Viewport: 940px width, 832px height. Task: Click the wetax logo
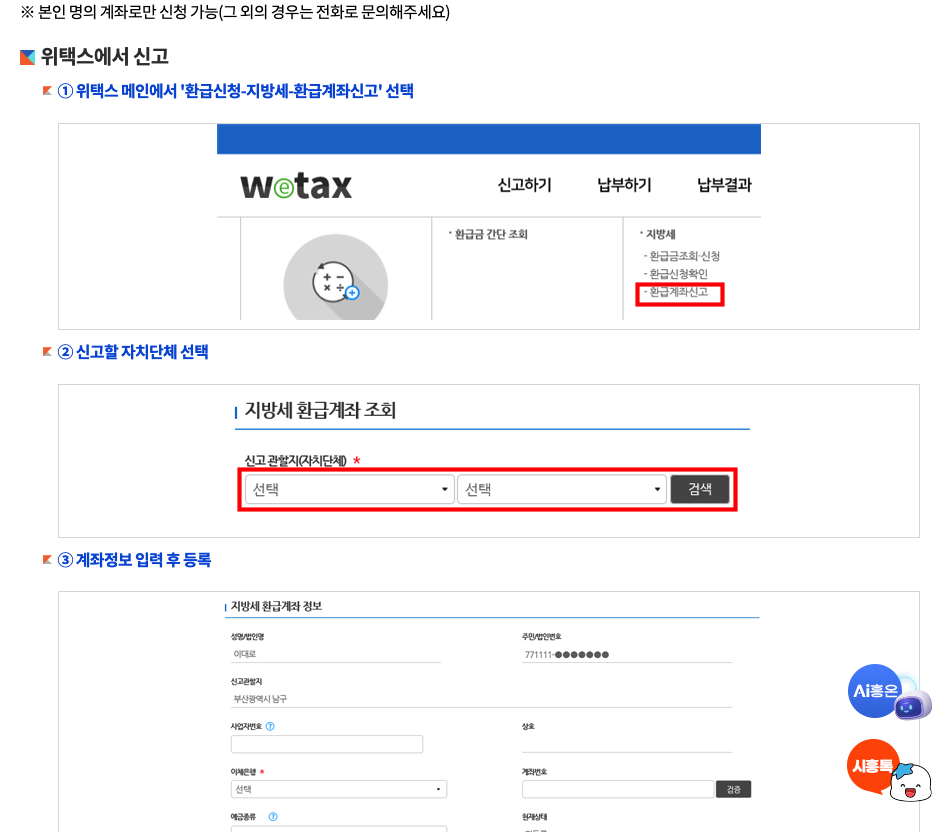pos(296,186)
